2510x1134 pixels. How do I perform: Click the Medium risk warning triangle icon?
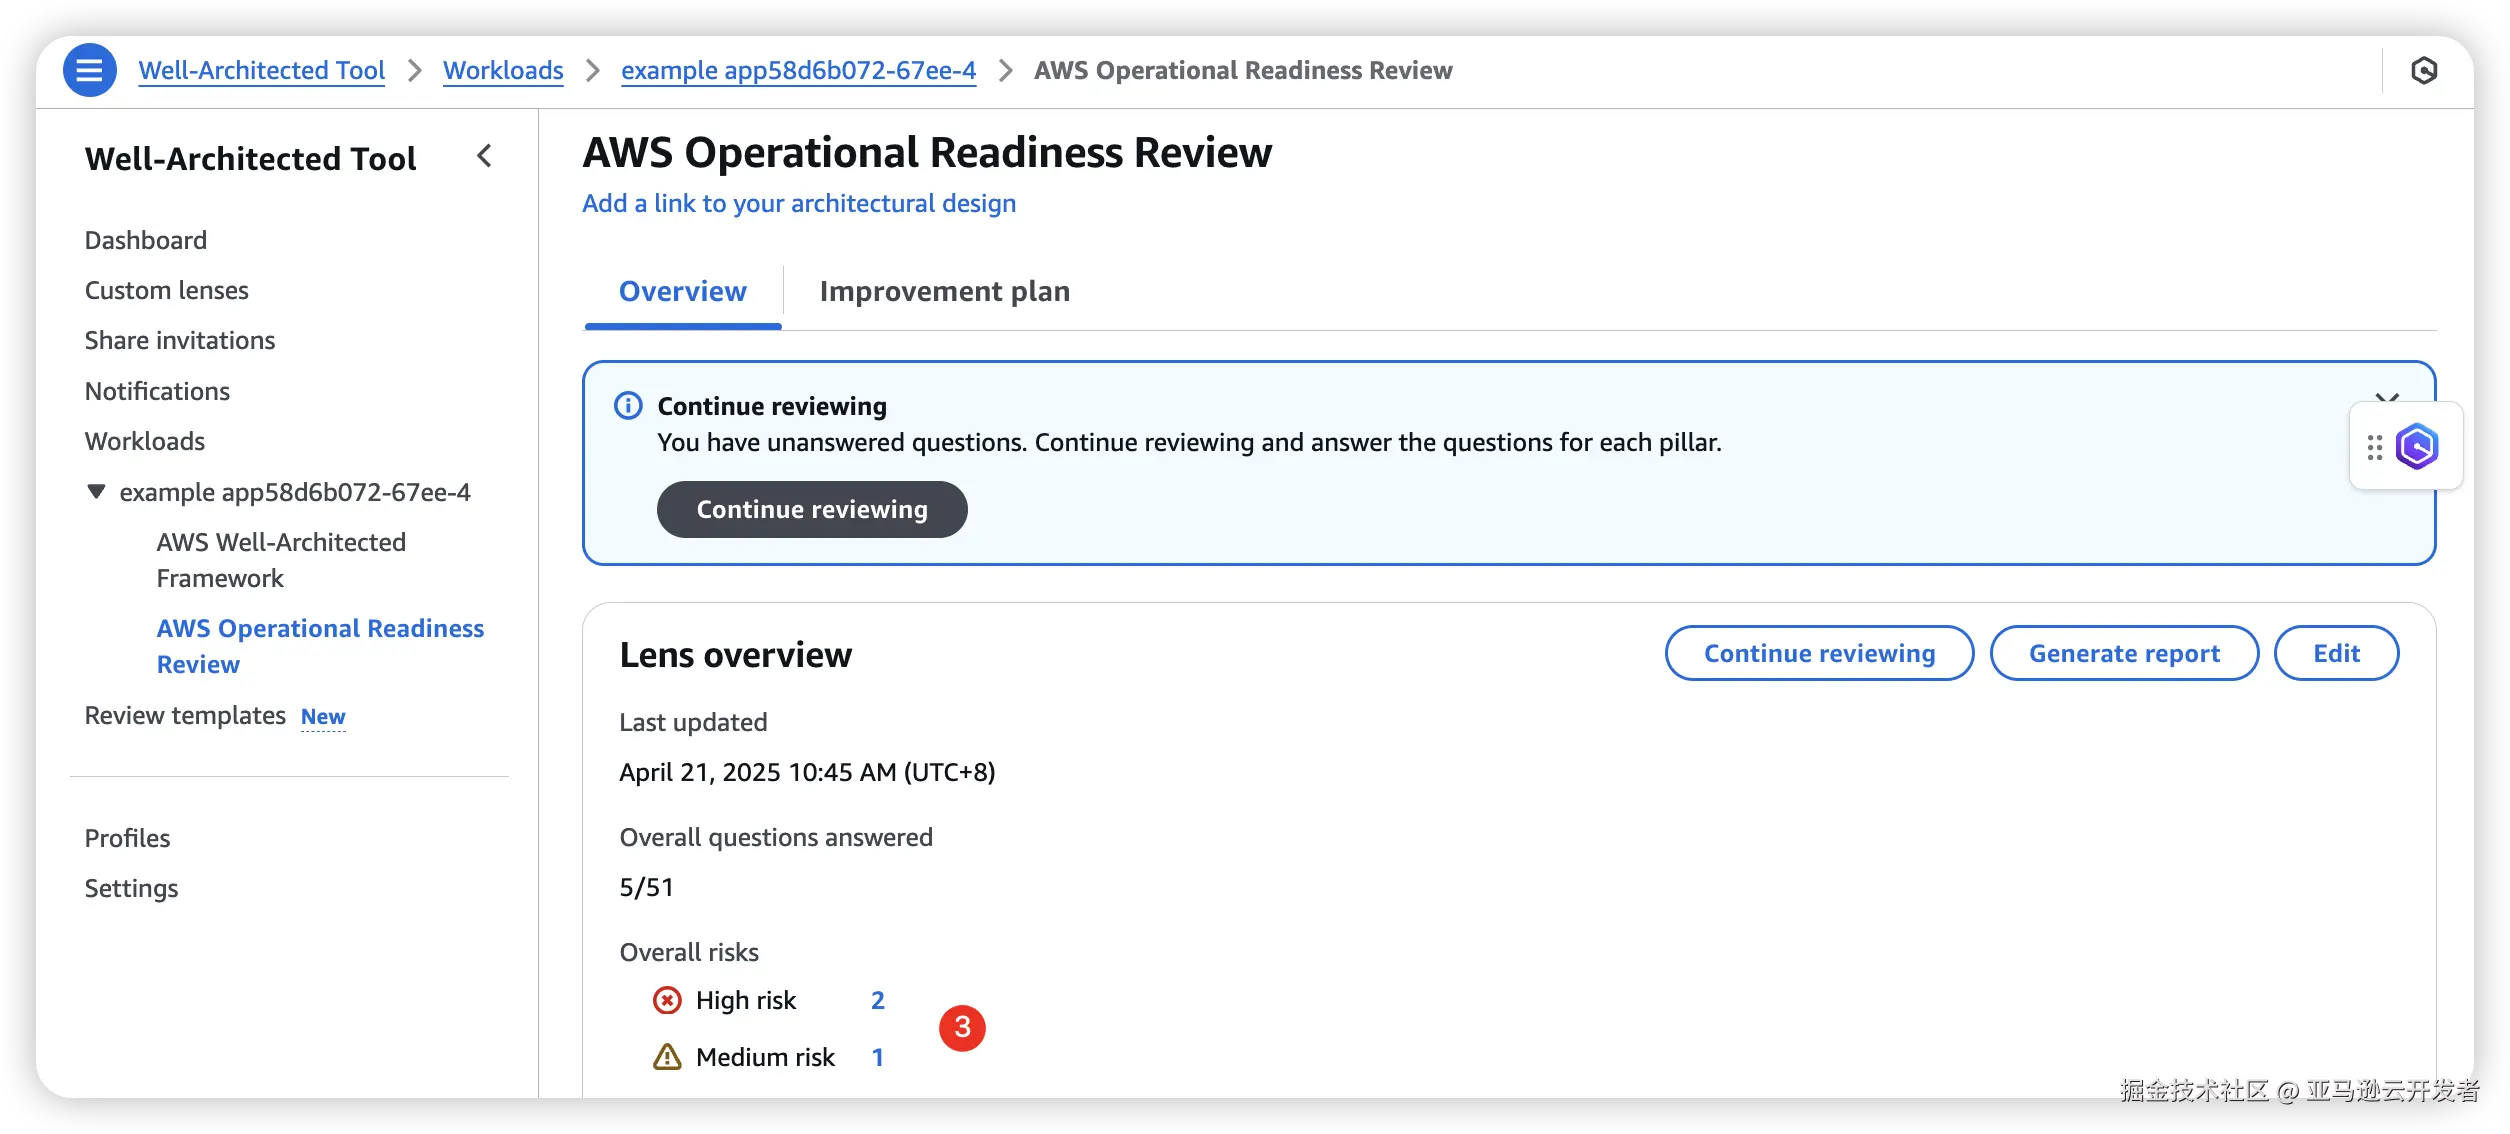click(x=667, y=1057)
